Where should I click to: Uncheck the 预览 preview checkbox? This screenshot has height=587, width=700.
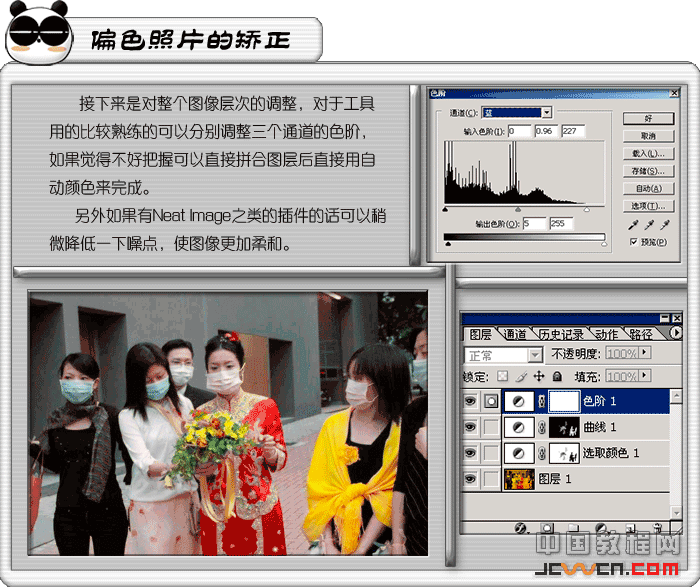[634, 242]
